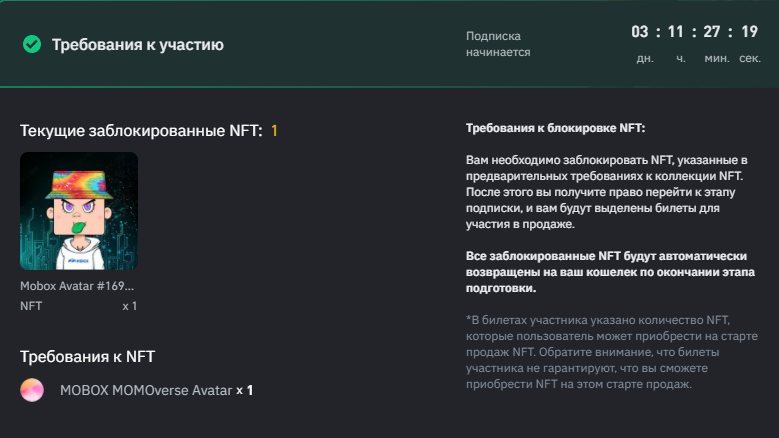Viewport: 779px width, 438px height.
Task: Click the green checkmark status icon
Action: pyautogui.click(x=32, y=44)
